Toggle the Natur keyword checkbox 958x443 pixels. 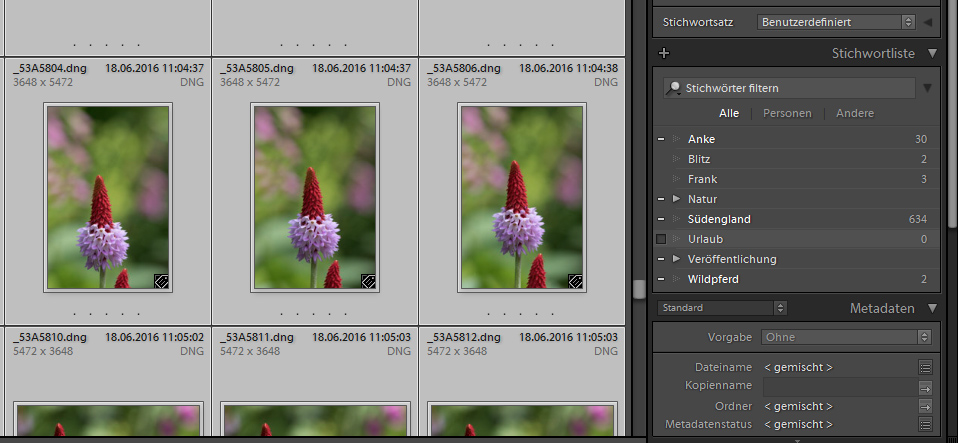click(661, 199)
